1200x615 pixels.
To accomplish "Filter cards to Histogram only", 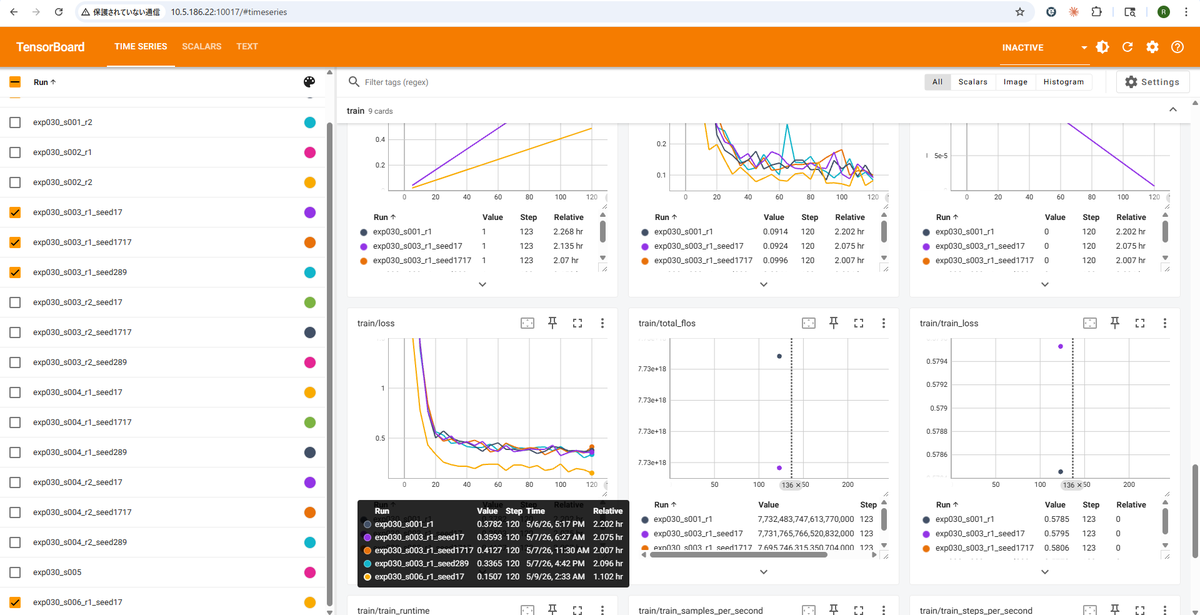I will tap(1063, 82).
